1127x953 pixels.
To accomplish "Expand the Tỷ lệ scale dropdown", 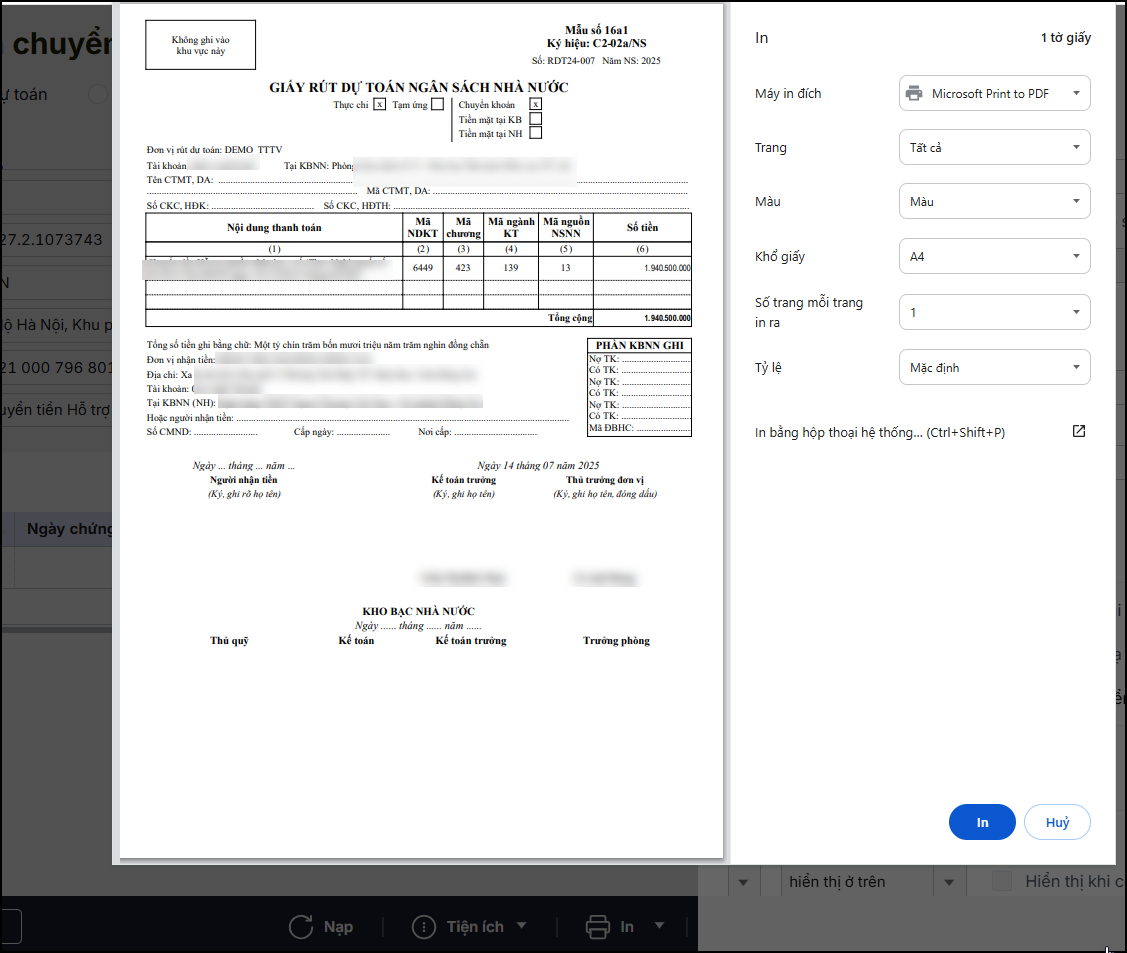I will (x=993, y=367).
